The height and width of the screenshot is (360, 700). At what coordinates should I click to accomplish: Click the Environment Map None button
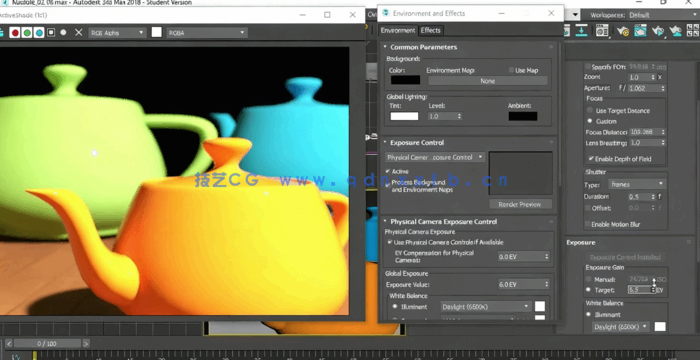(488, 81)
